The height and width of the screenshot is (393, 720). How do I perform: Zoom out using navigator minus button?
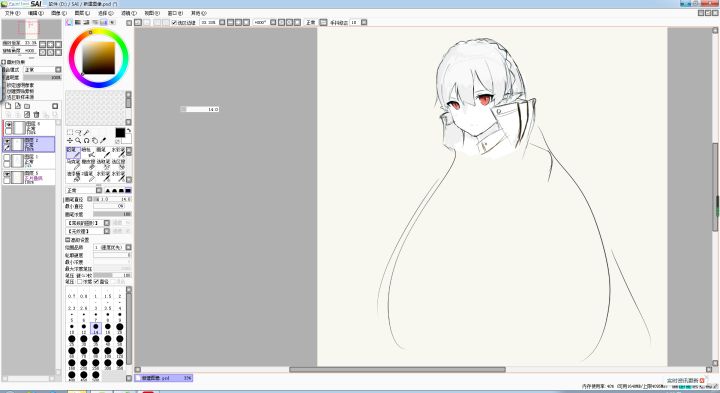[x=43, y=44]
